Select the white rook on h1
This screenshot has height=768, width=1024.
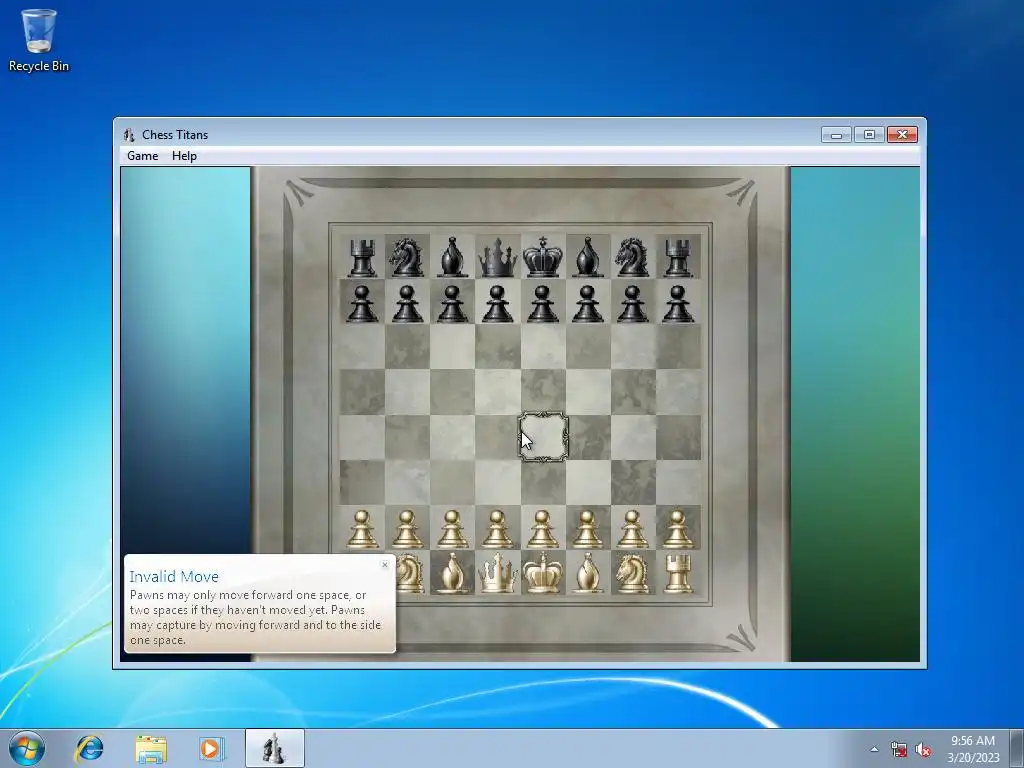(x=678, y=573)
